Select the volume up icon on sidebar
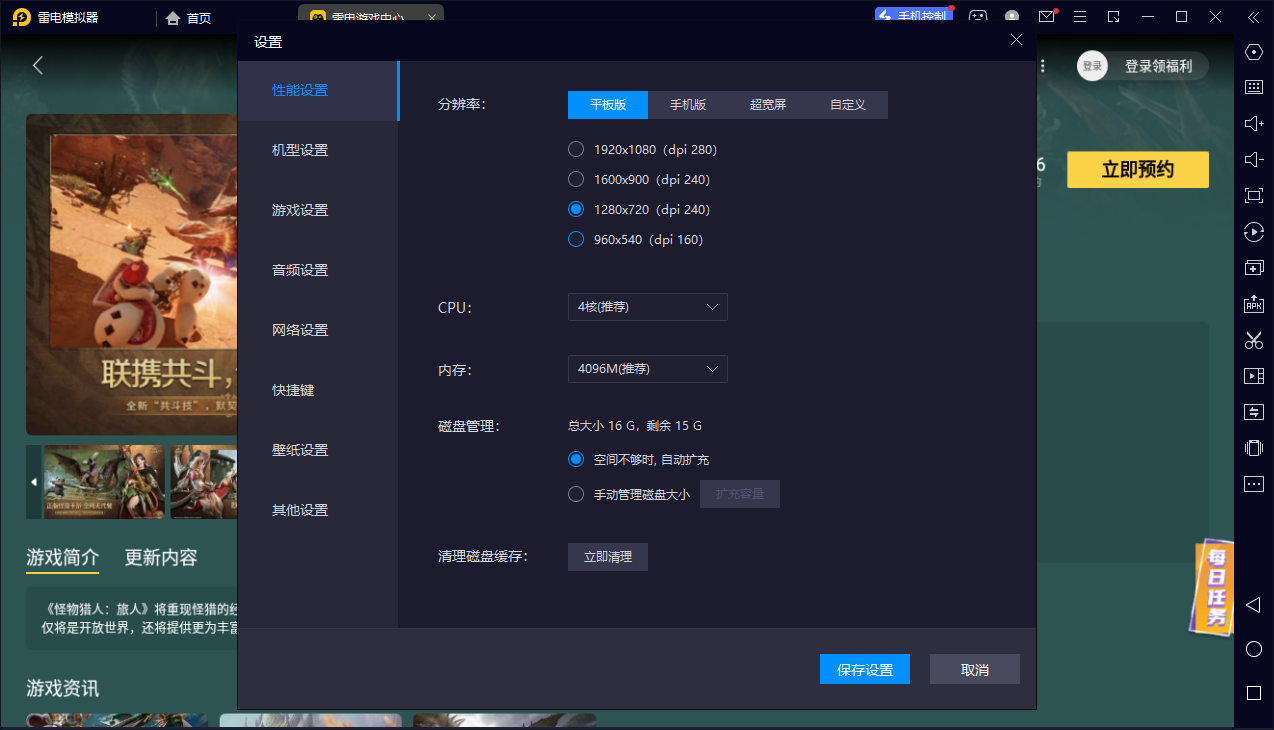 [x=1254, y=123]
